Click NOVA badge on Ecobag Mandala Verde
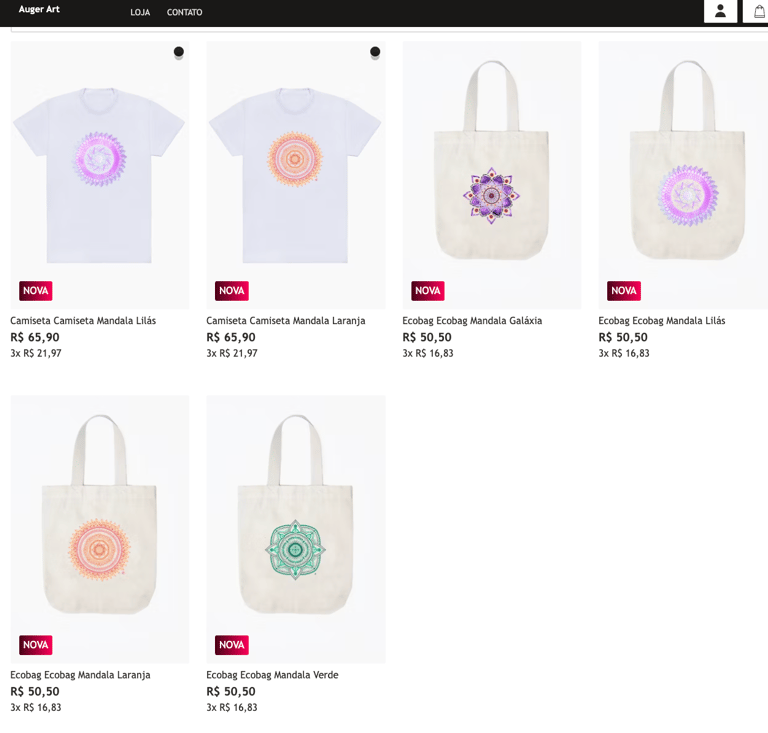Screen dimensions: 768x733 [x=232, y=645]
